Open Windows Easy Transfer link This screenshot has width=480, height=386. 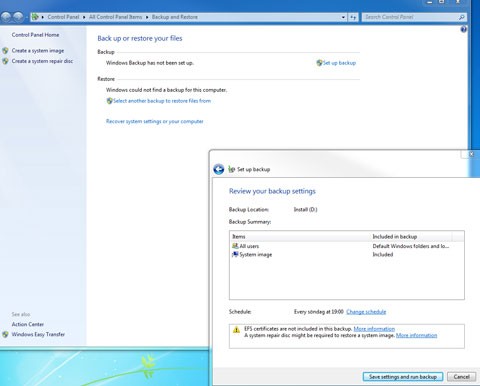tap(38, 334)
